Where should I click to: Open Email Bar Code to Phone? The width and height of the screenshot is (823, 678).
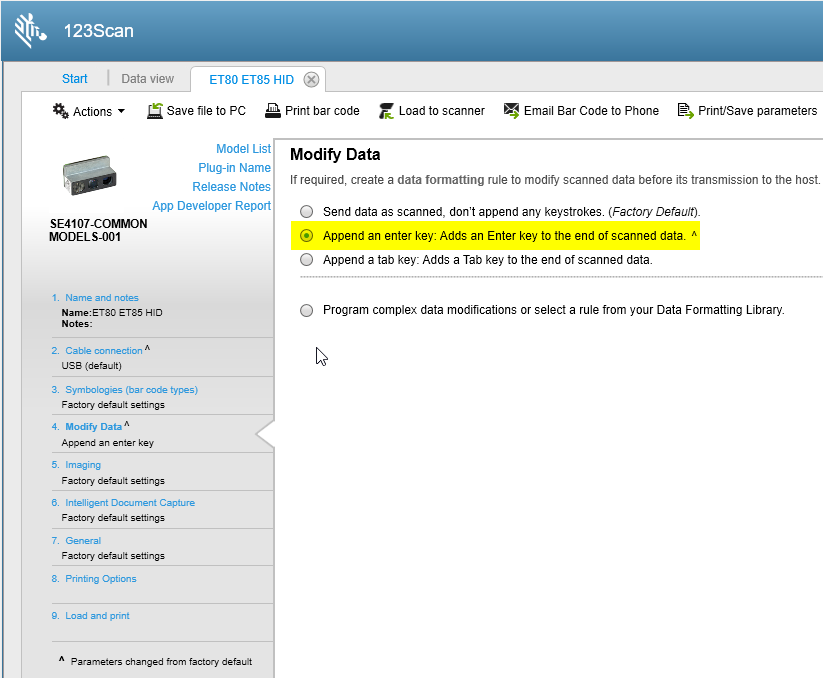(x=511, y=111)
